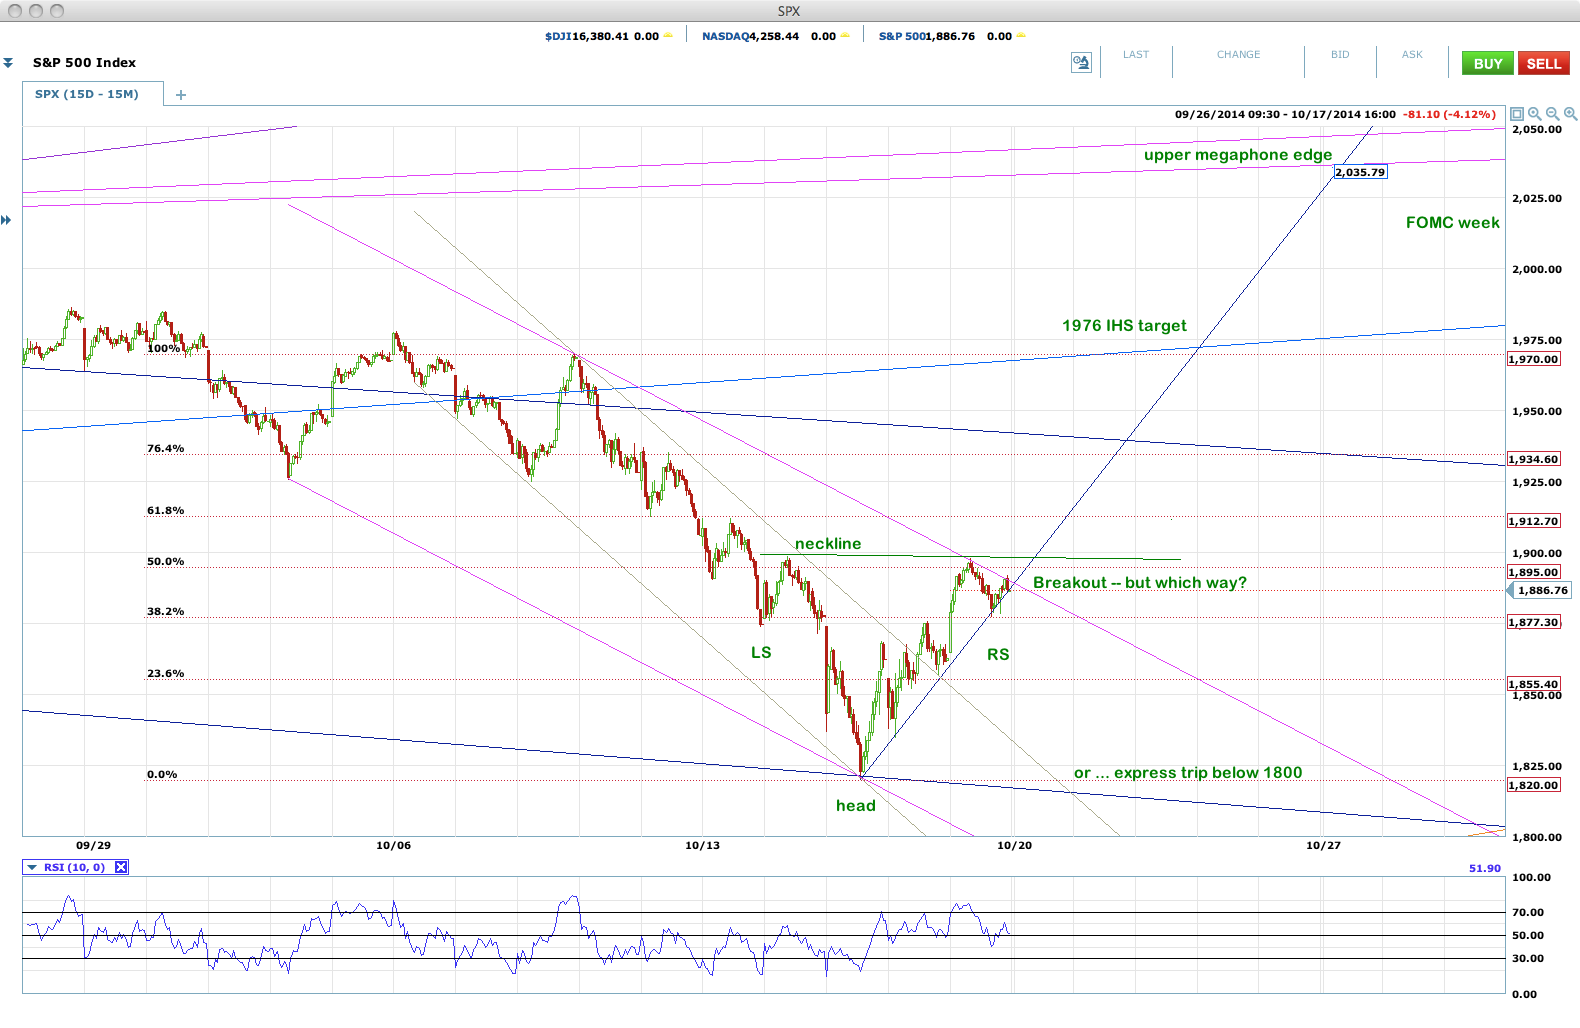Click the 1,820.00 Fibonacci price level label
This screenshot has height=1028, width=1580.
1533,785
